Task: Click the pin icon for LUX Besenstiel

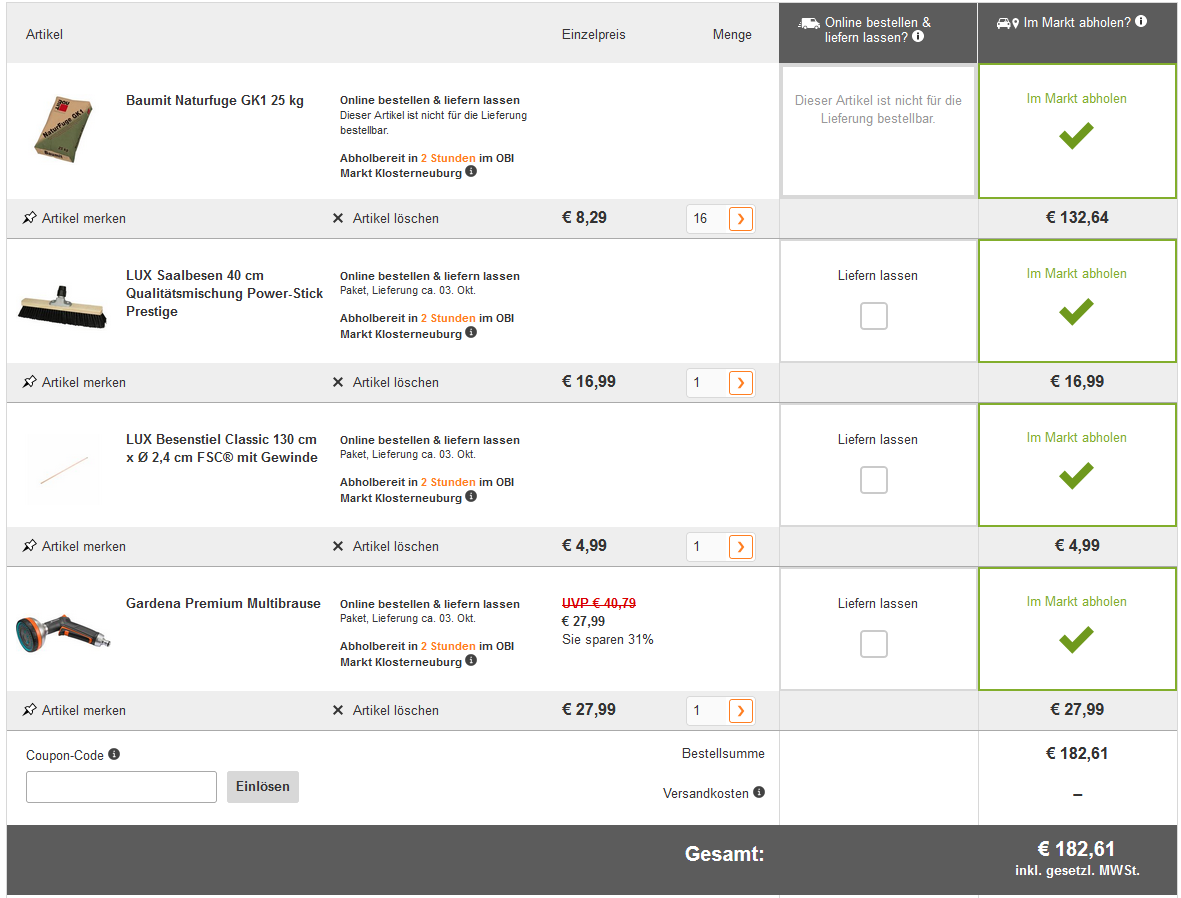Action: [29, 546]
